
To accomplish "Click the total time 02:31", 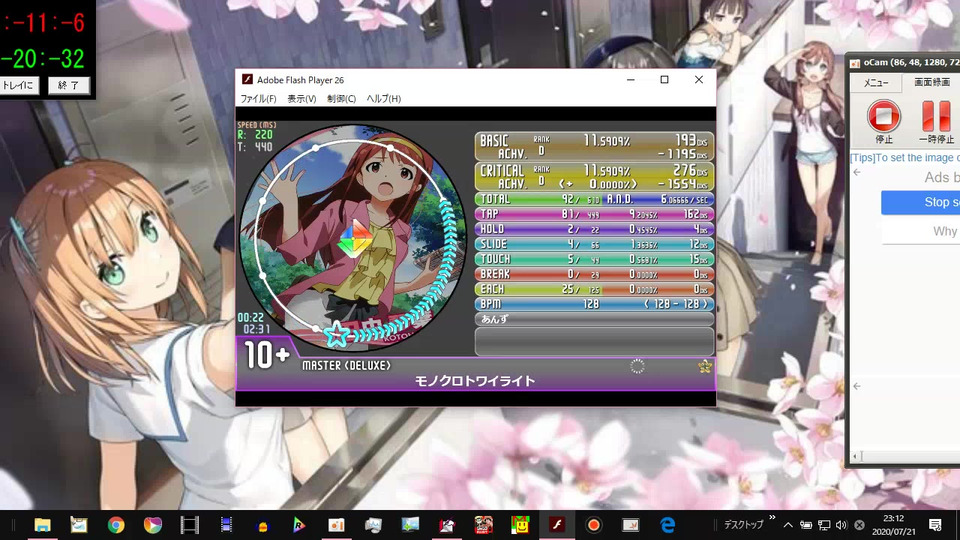I will pos(257,329).
